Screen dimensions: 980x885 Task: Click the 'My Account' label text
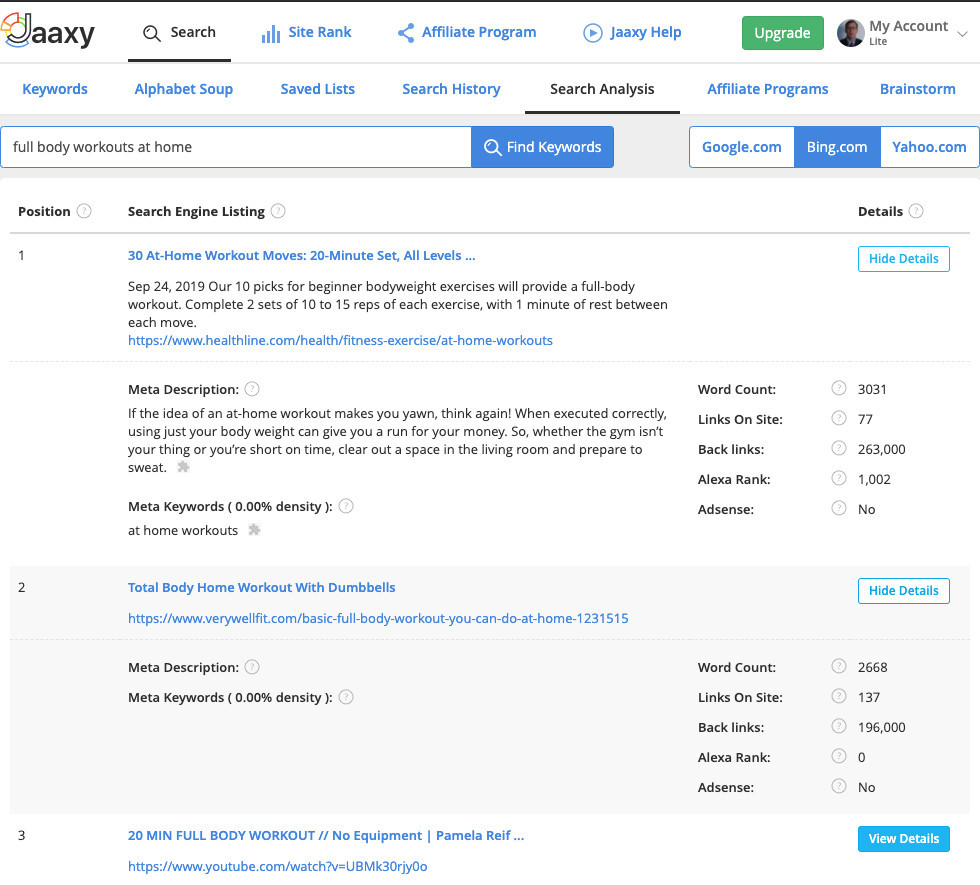click(908, 26)
